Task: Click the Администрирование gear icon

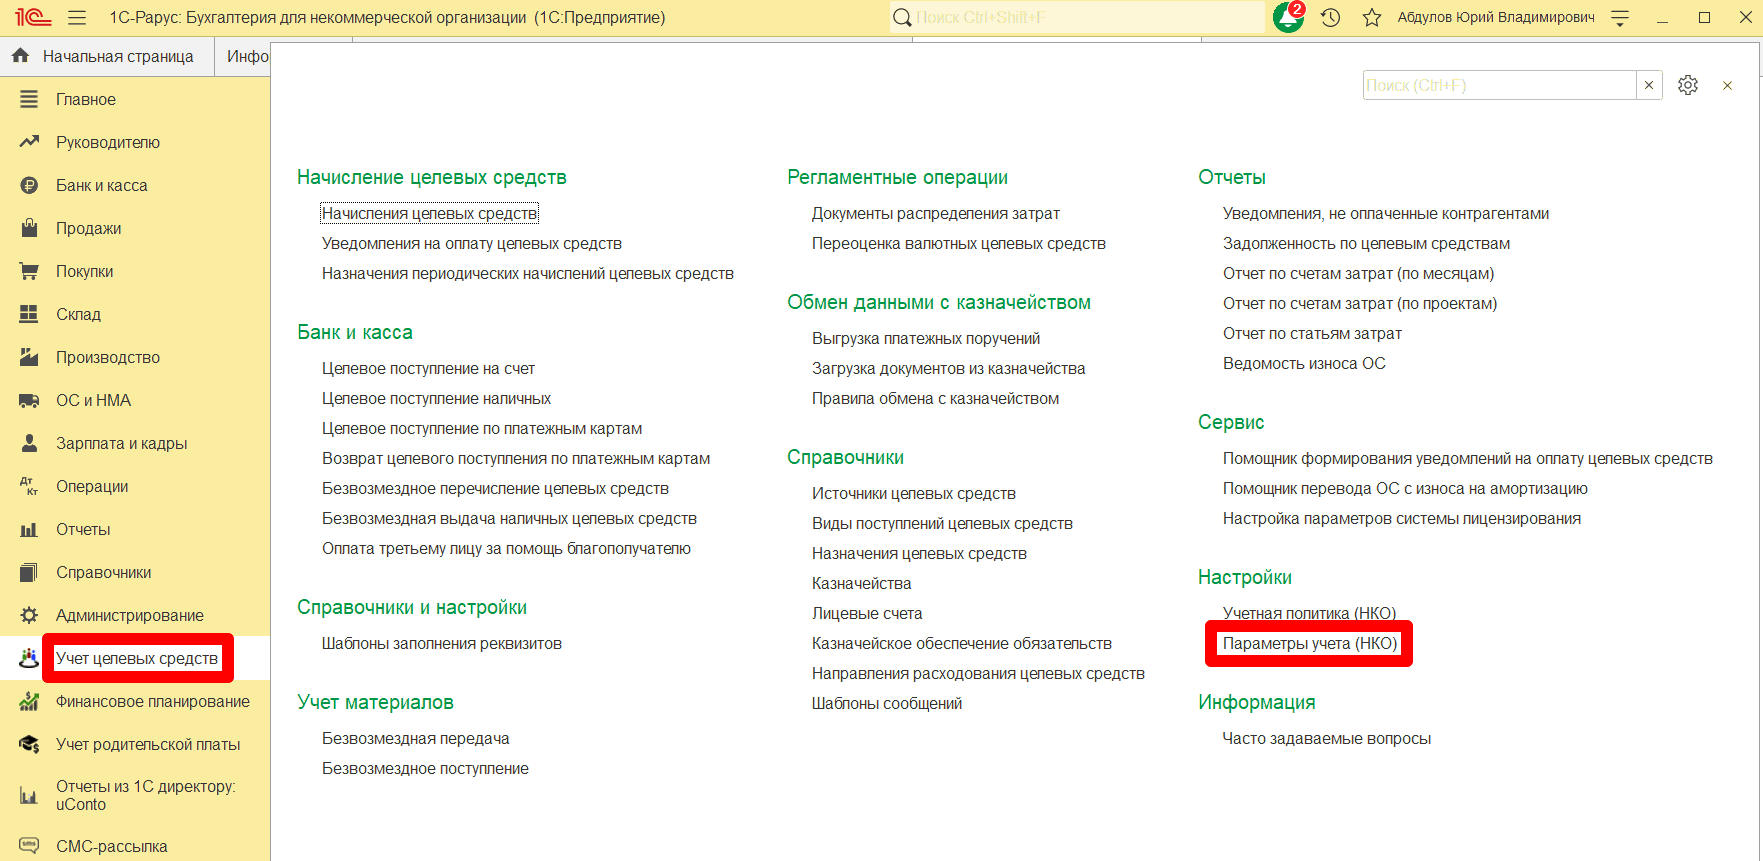Action: tap(29, 616)
